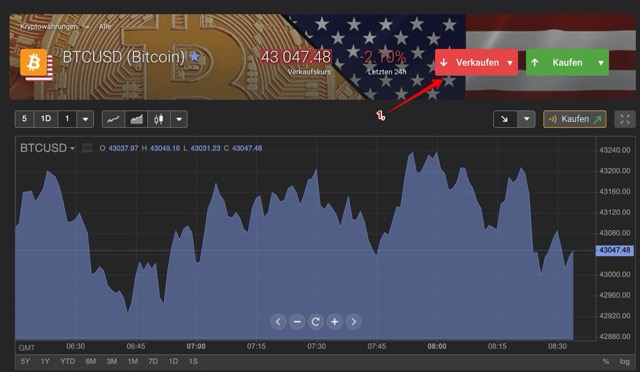The width and height of the screenshot is (640, 372).
Task: Open the Kryptowährungen breadcrumb link
Action: click(49, 26)
